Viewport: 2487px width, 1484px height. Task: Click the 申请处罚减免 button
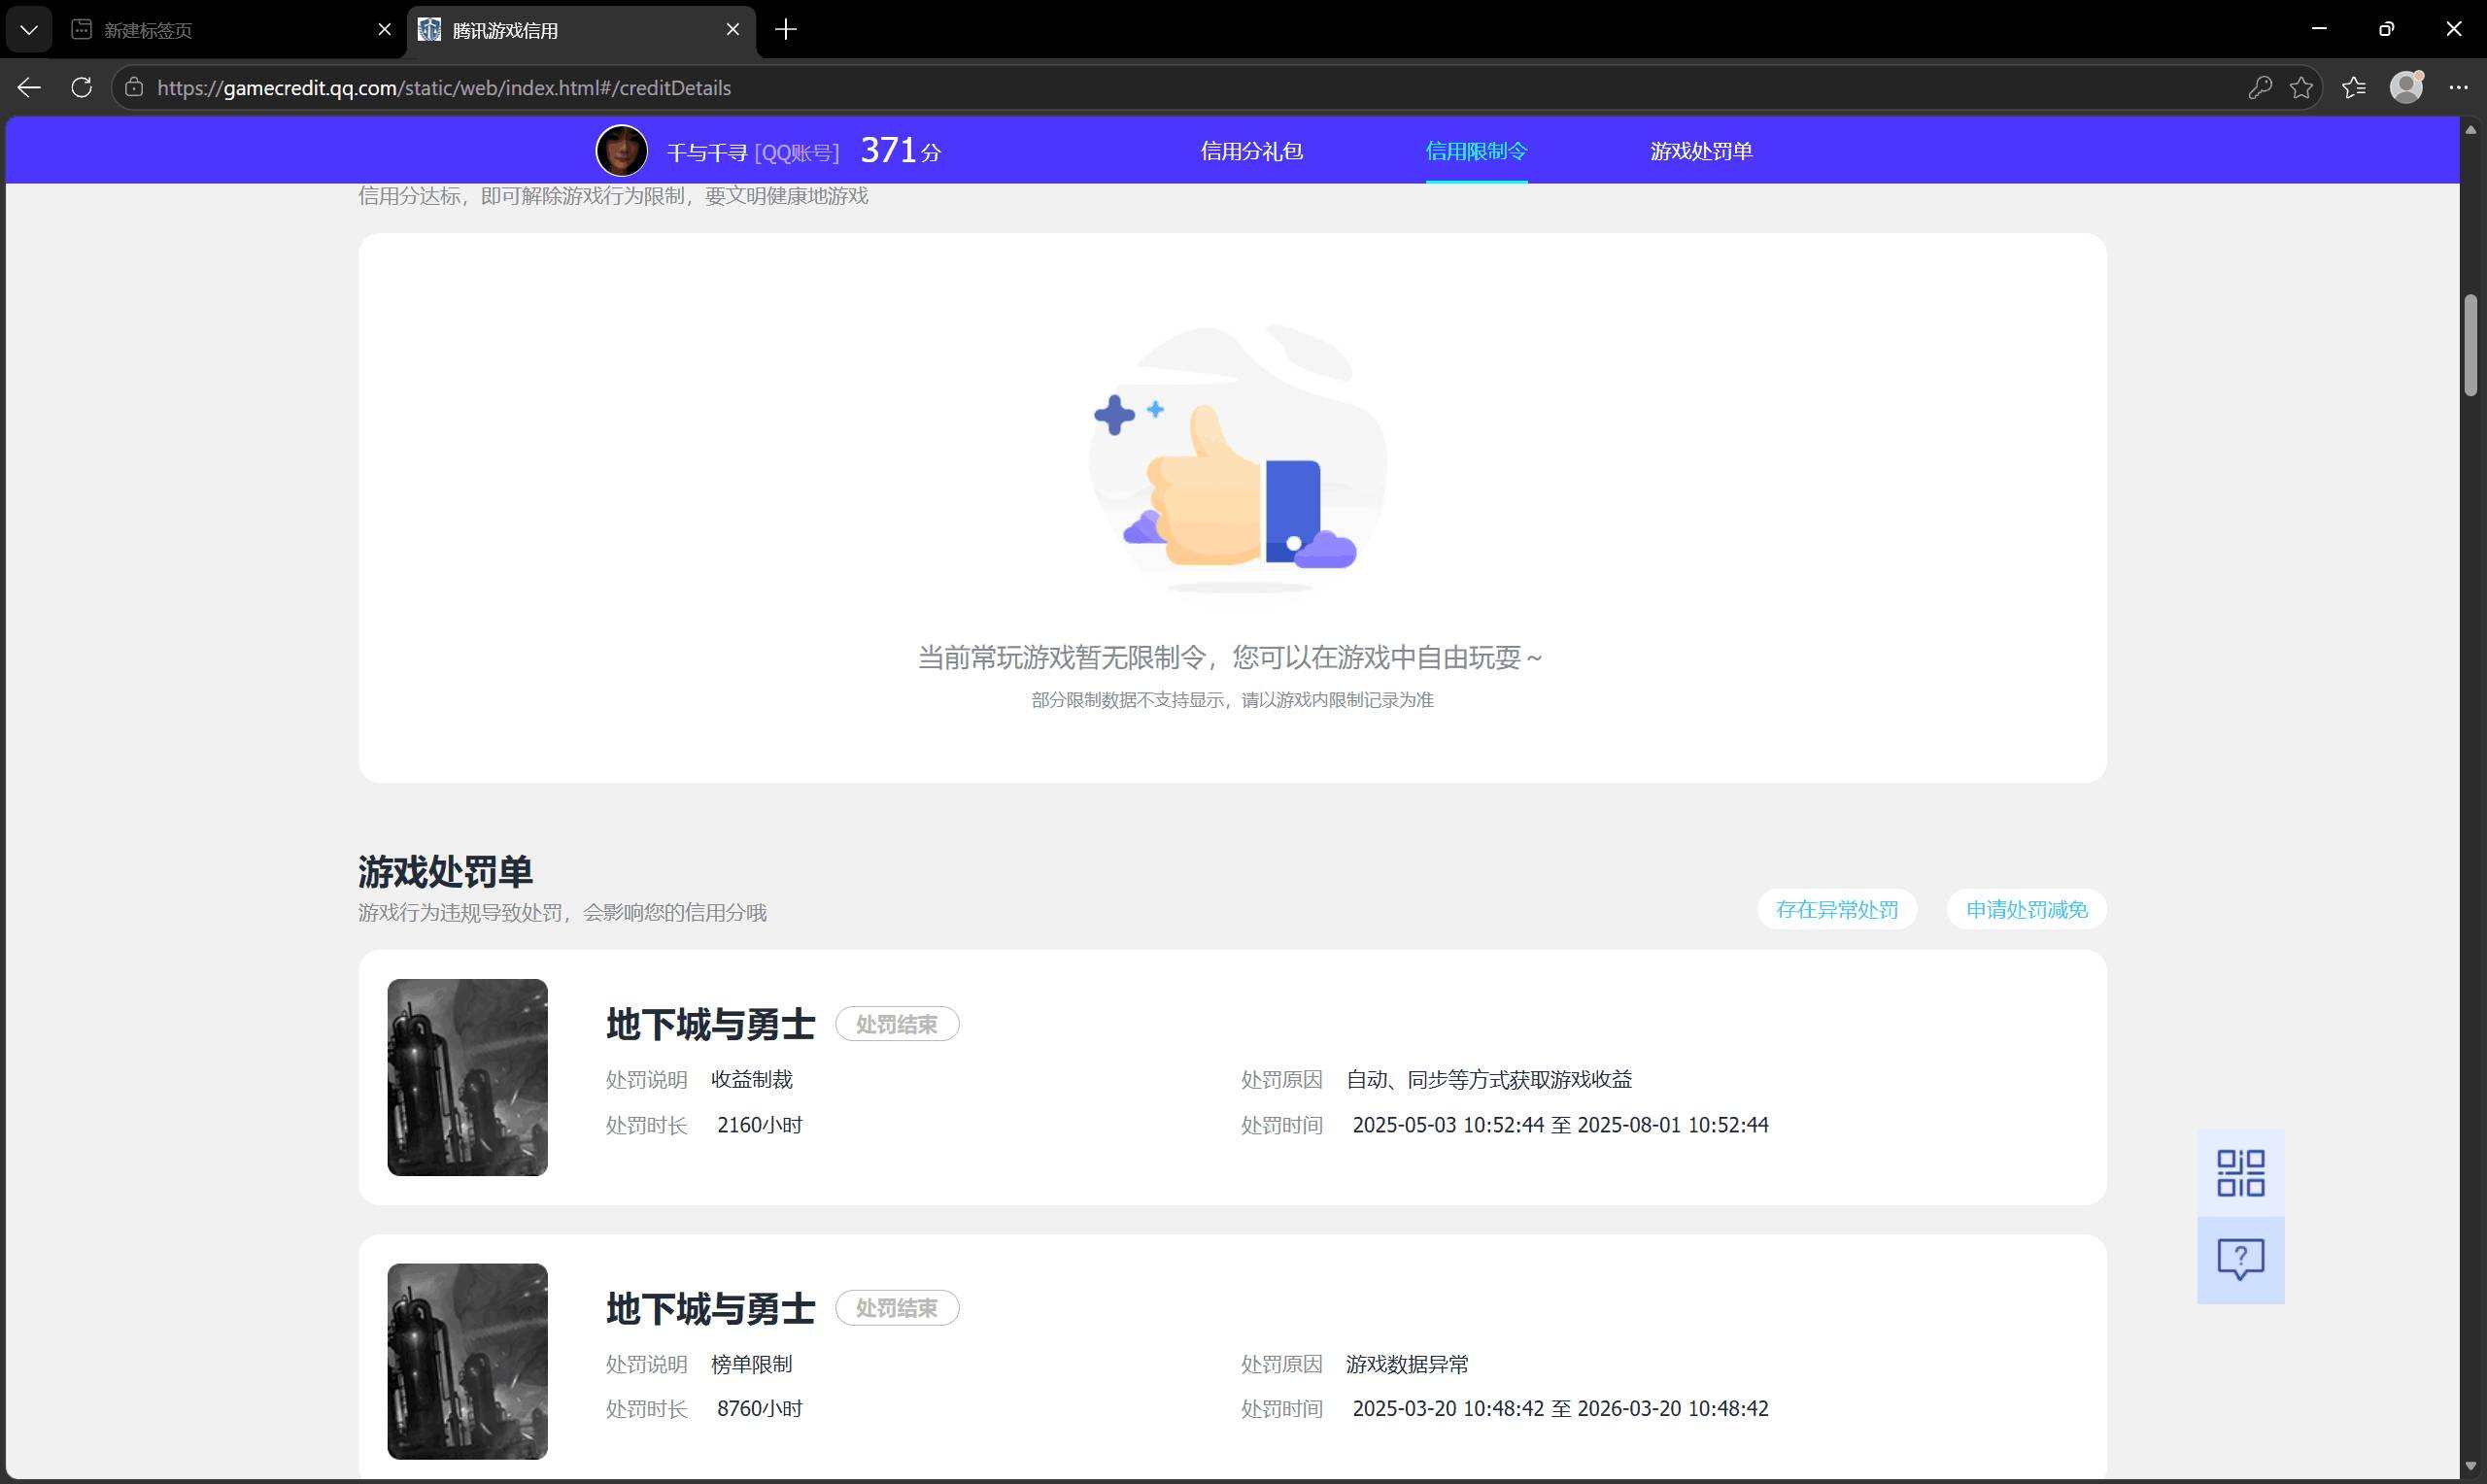(x=2026, y=909)
